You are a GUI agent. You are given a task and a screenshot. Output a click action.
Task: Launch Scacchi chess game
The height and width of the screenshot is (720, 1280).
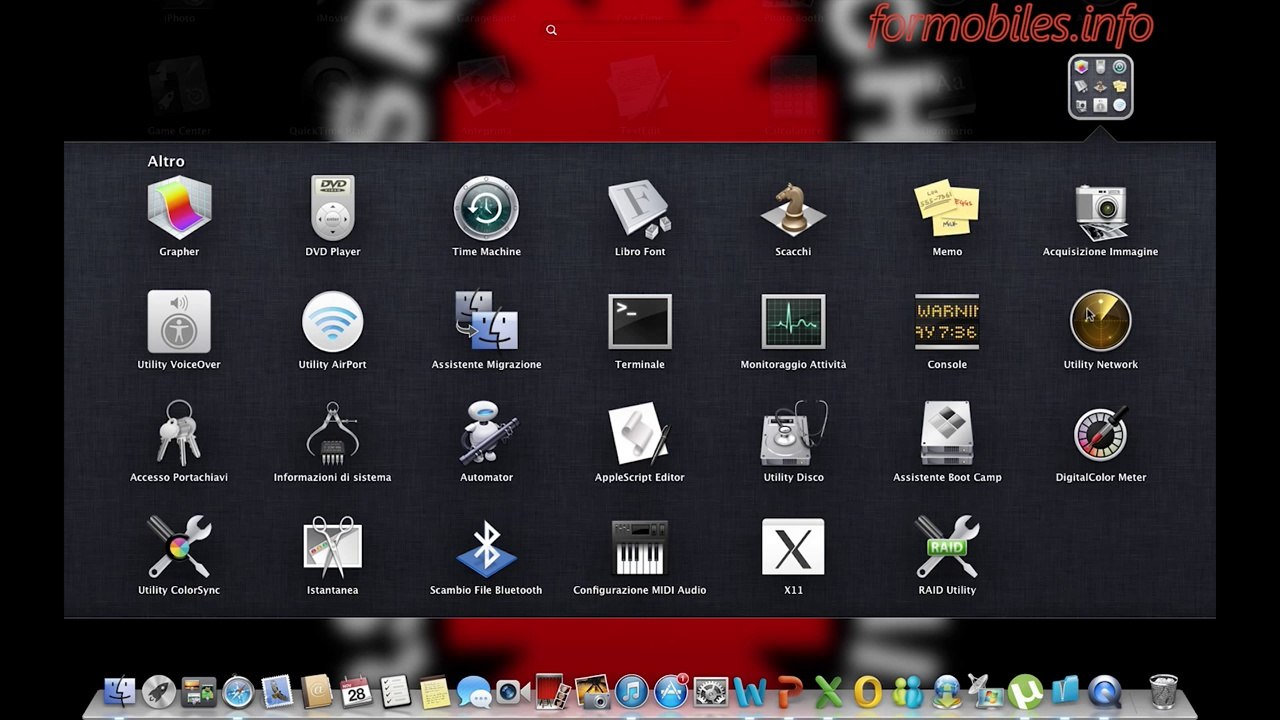793,208
